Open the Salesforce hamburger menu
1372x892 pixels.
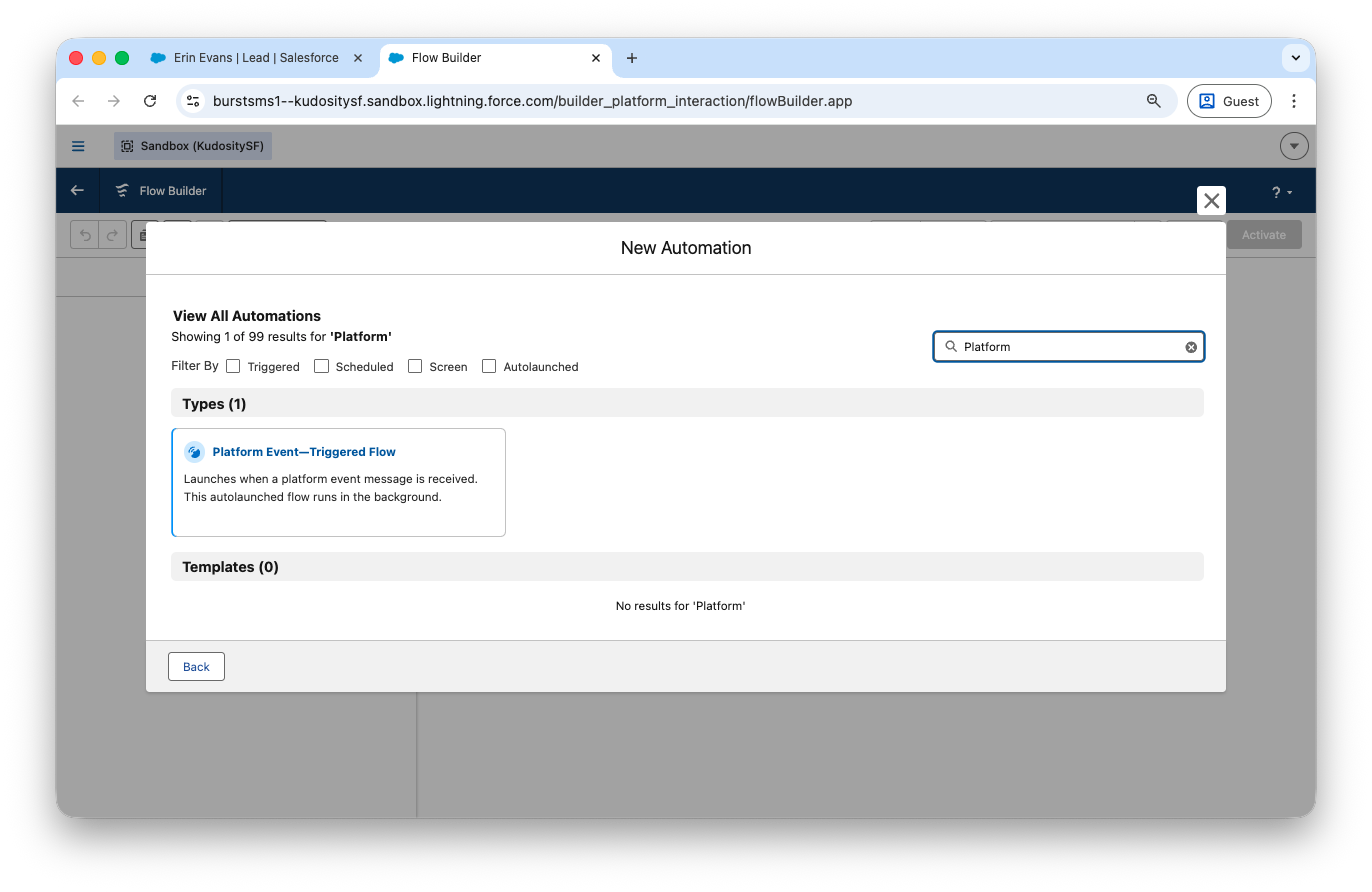78,146
